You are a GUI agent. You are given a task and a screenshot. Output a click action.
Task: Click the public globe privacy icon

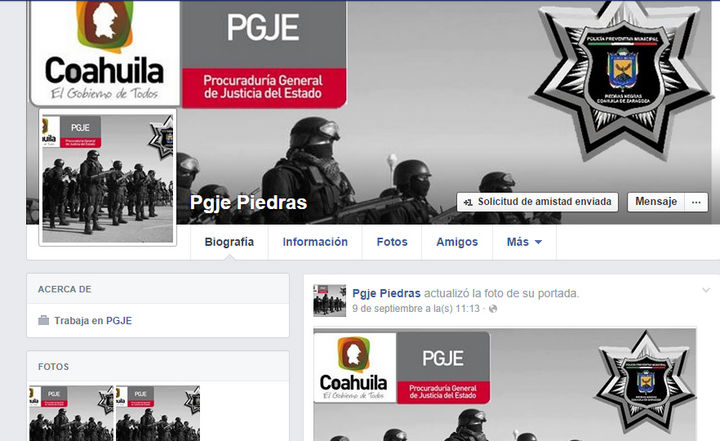pyautogui.click(x=493, y=309)
